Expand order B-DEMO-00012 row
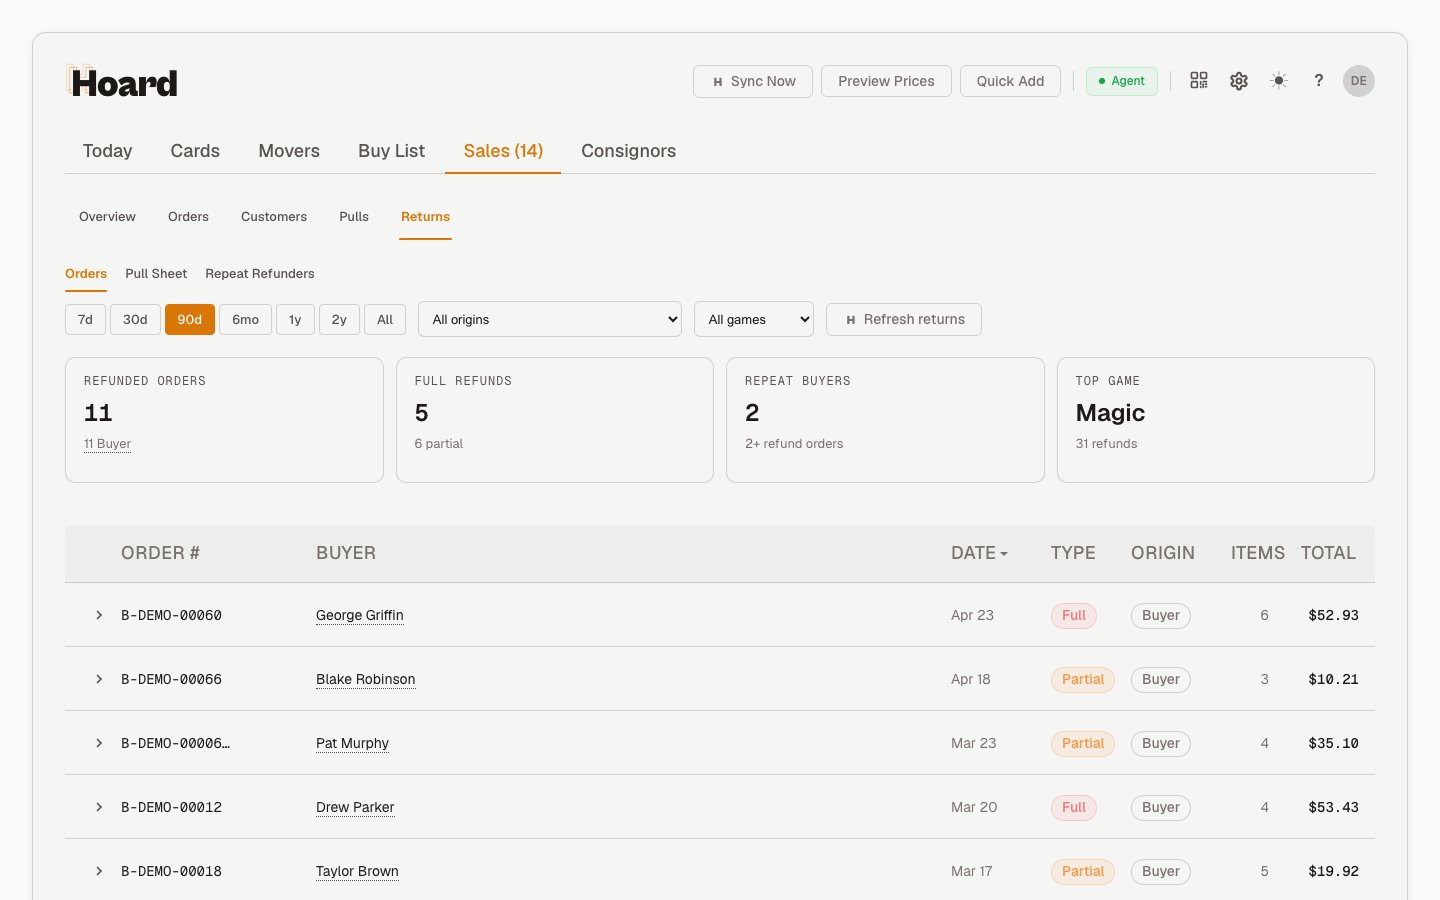Screen dimensions: 1440x900 pos(99,807)
